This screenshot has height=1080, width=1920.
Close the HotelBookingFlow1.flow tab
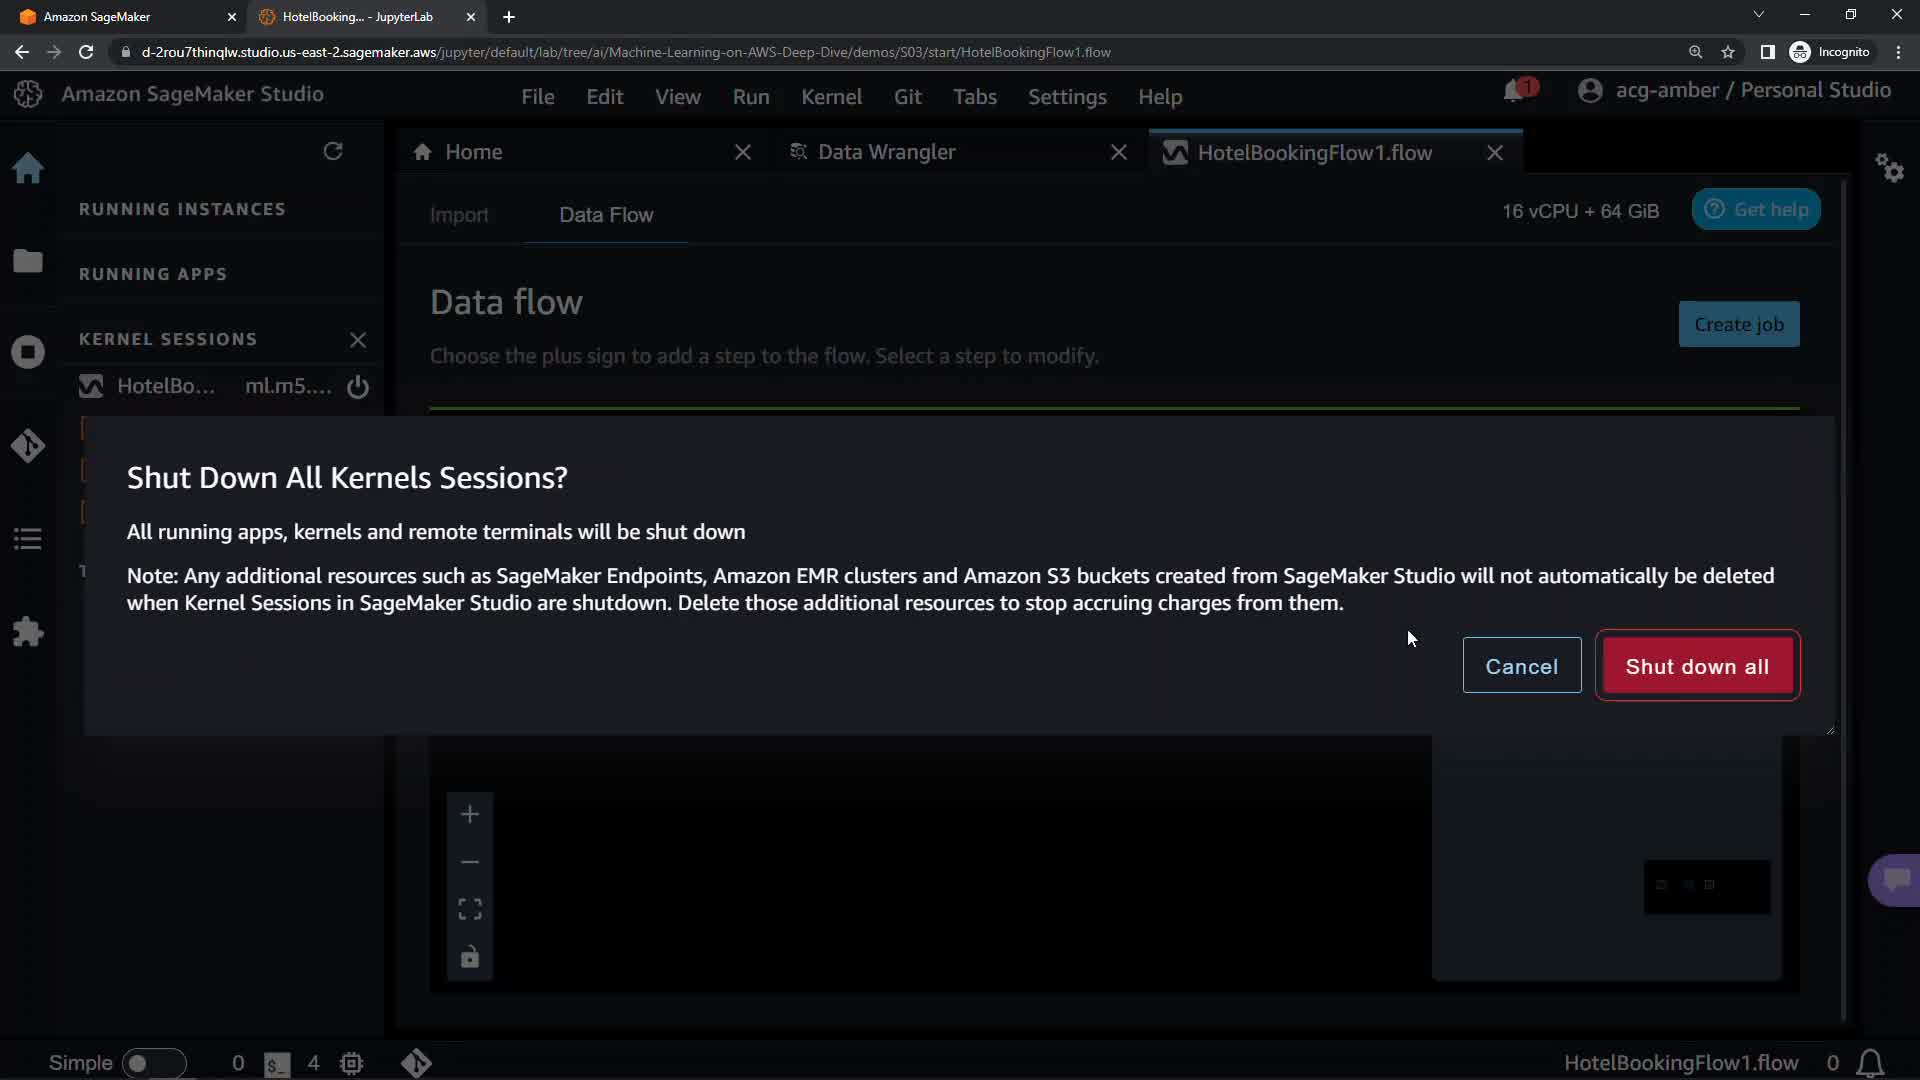(x=1495, y=153)
